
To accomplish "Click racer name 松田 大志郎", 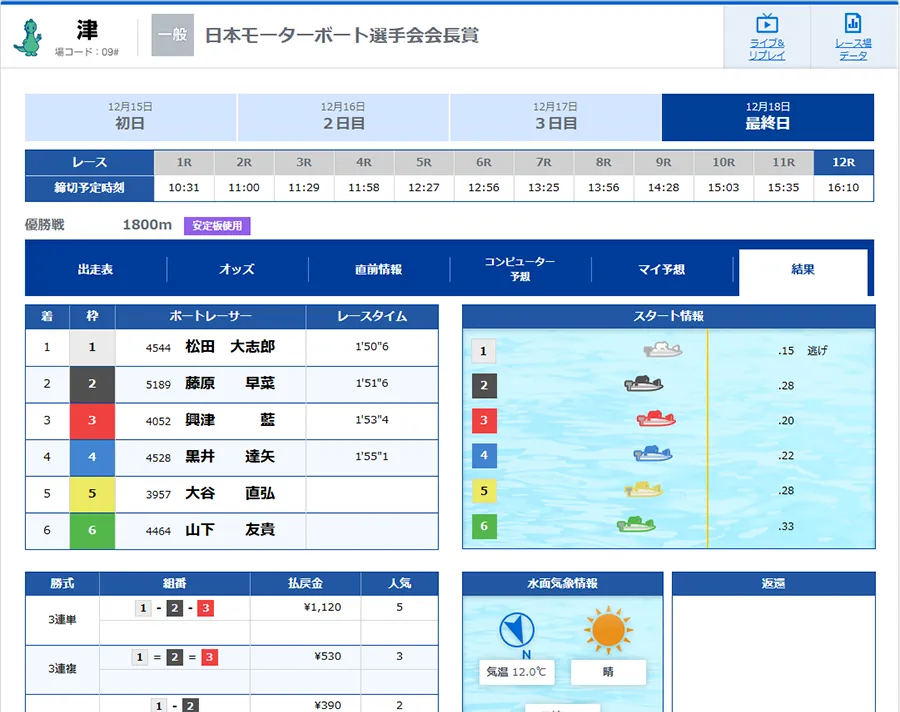I will click(230, 347).
